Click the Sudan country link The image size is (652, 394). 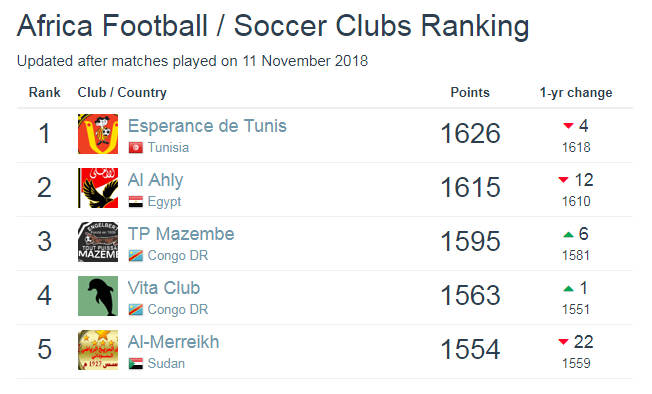click(166, 364)
